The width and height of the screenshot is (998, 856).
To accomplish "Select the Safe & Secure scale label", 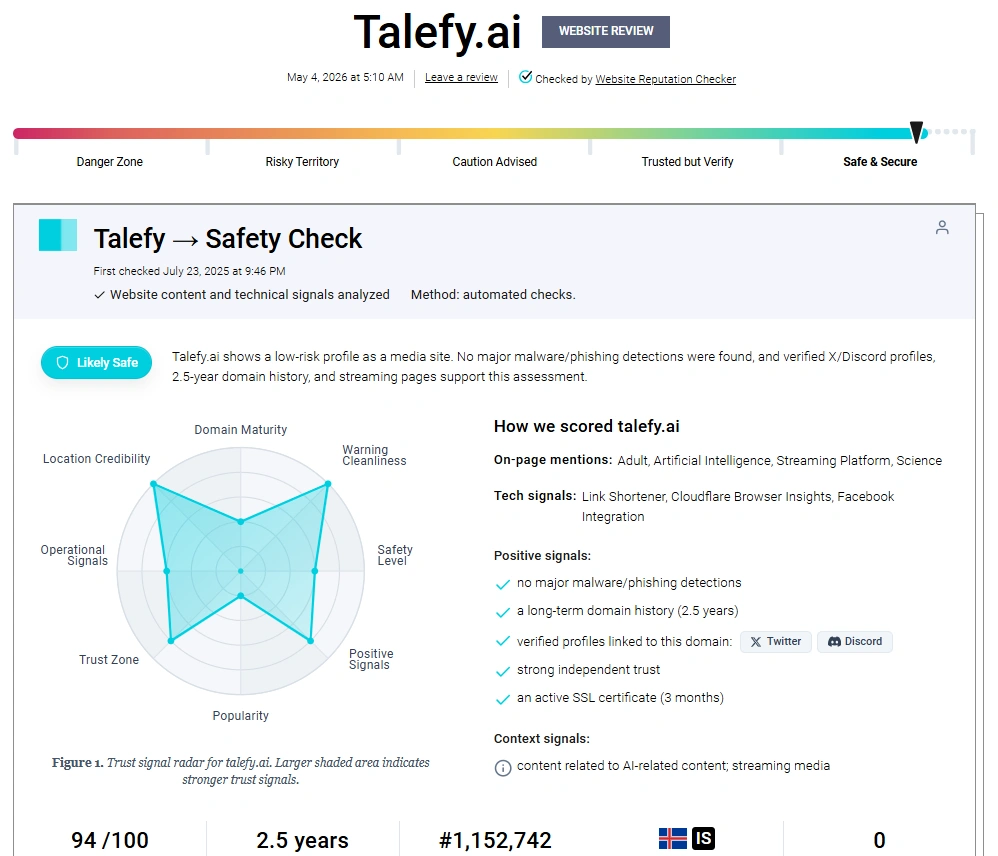I will pos(880,162).
